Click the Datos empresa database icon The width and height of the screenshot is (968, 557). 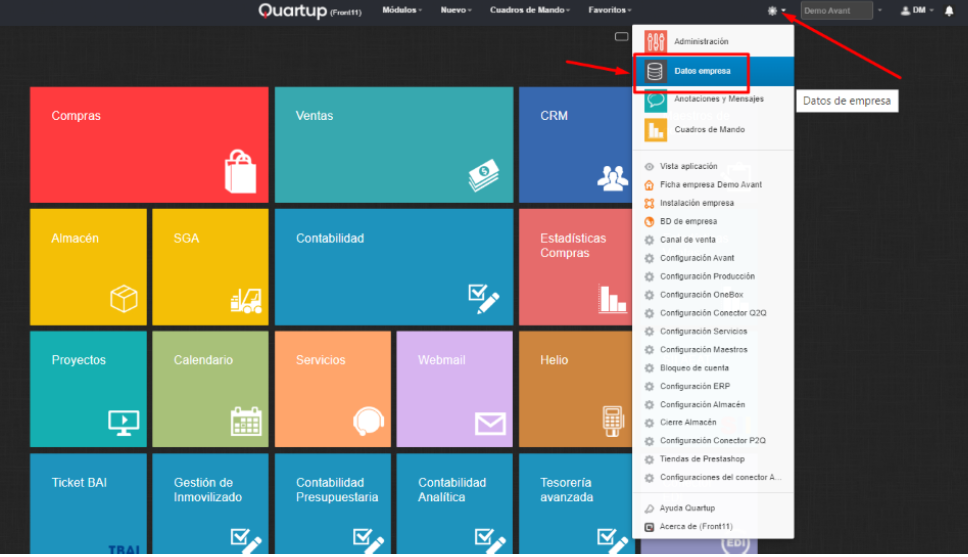click(x=655, y=71)
